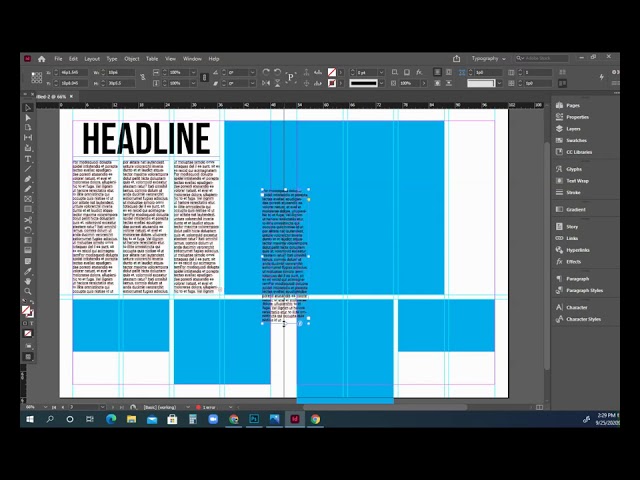
Task: Select the Selection tool in the toolbox
Action: point(28,108)
